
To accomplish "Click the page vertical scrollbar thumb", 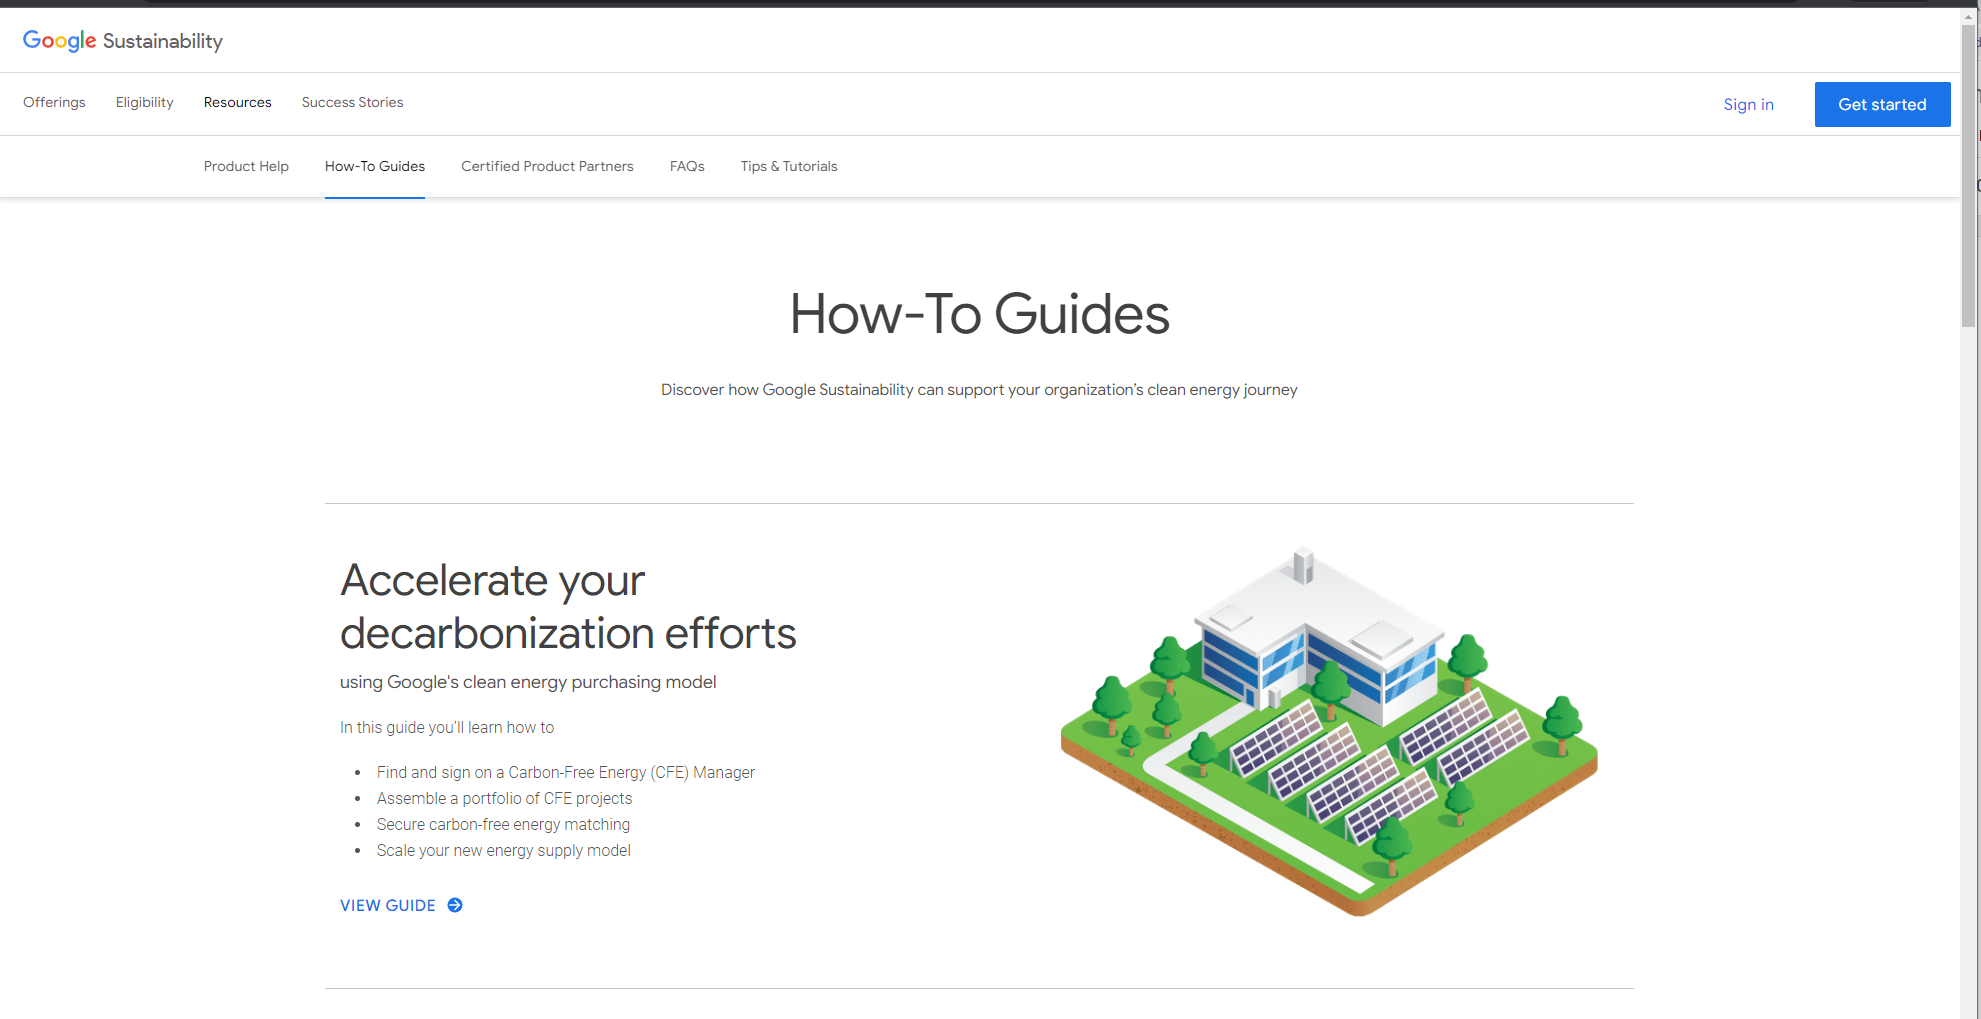I will 1969,175.
